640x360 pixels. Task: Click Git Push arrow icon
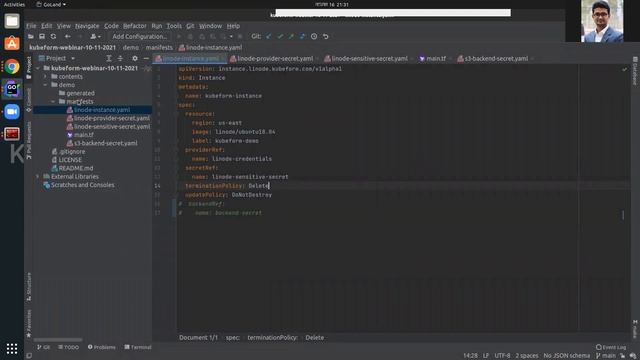pyautogui.click(x=291, y=36)
